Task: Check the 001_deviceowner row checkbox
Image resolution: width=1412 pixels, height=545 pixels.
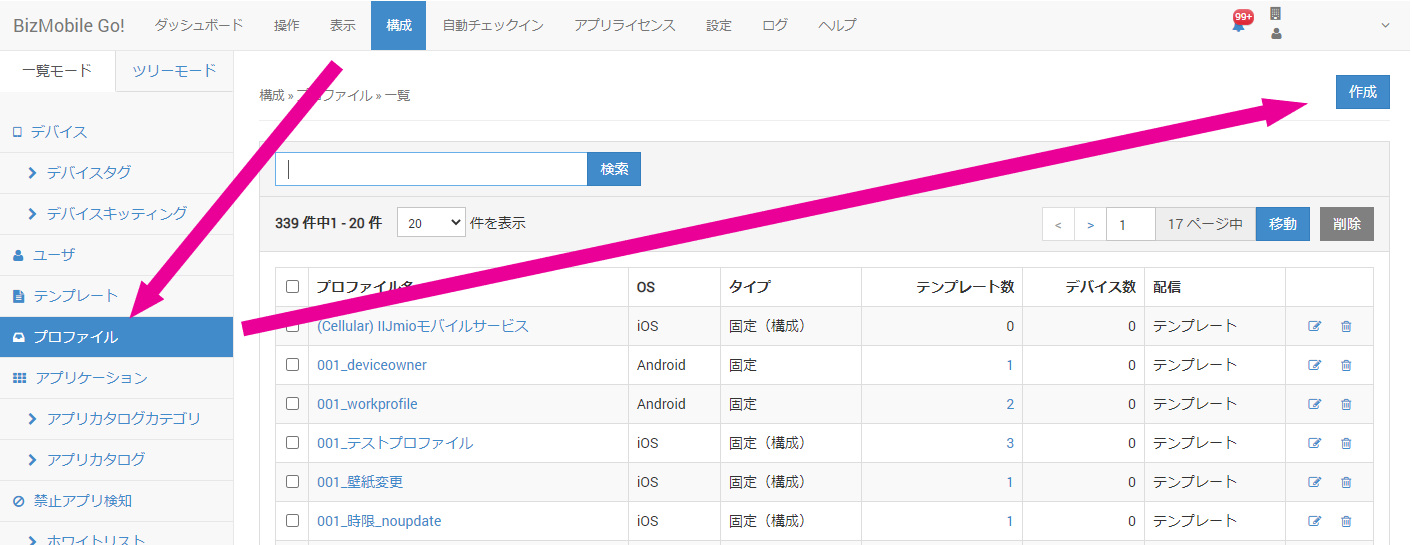Action: click(x=292, y=365)
